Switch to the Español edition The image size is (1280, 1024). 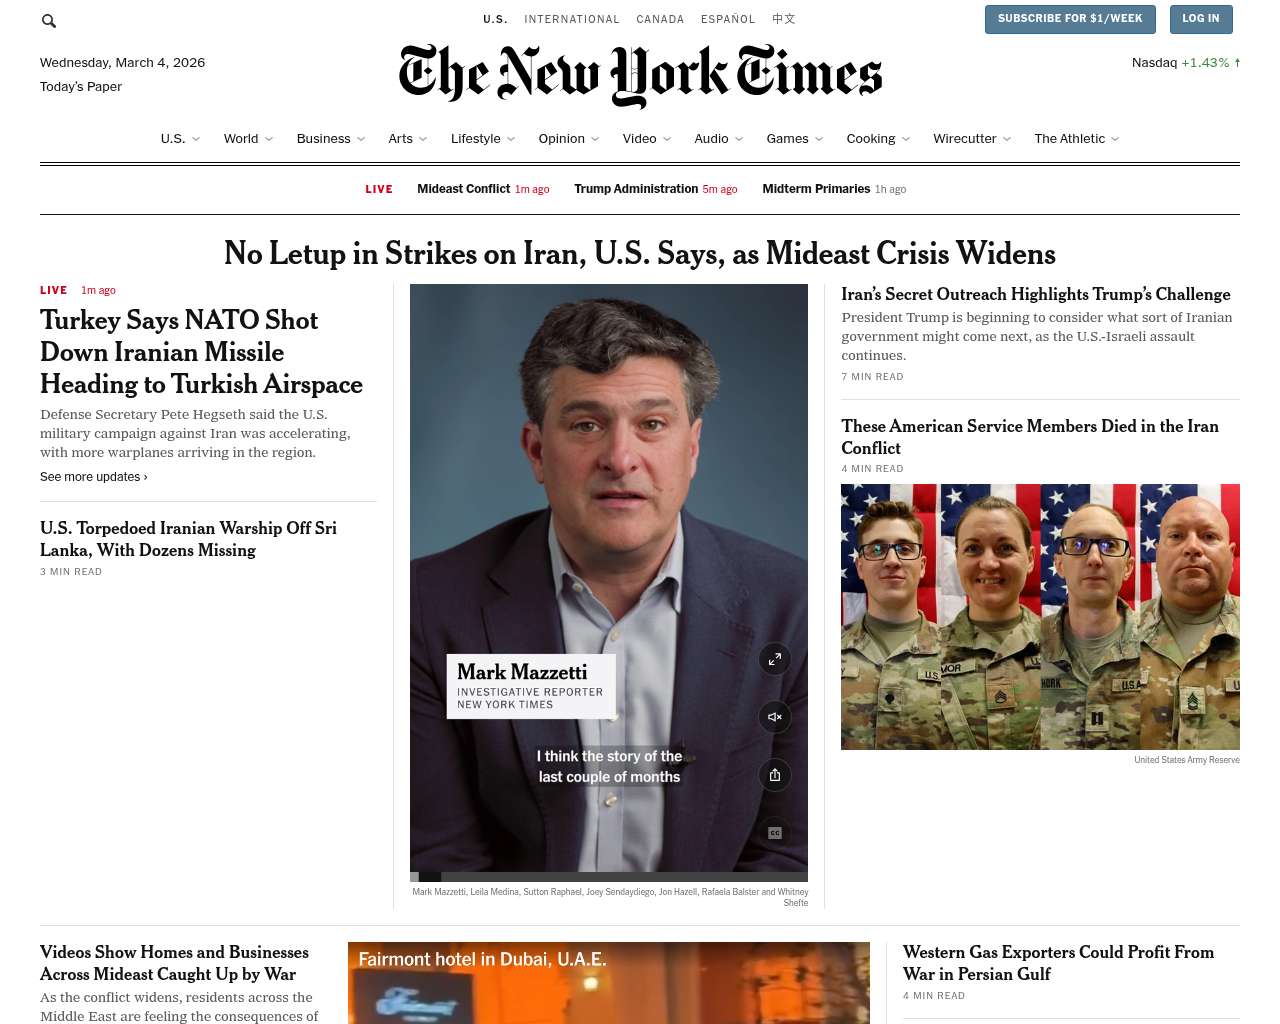pos(728,19)
